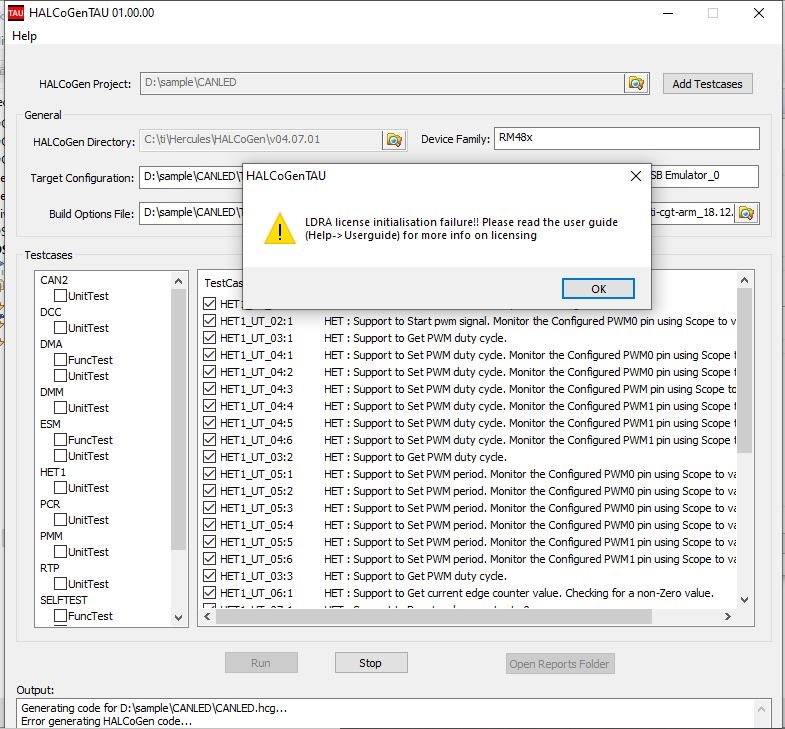Uncheck testcase HET1_UT_03:1
The width and height of the screenshot is (785, 729).
[210, 338]
